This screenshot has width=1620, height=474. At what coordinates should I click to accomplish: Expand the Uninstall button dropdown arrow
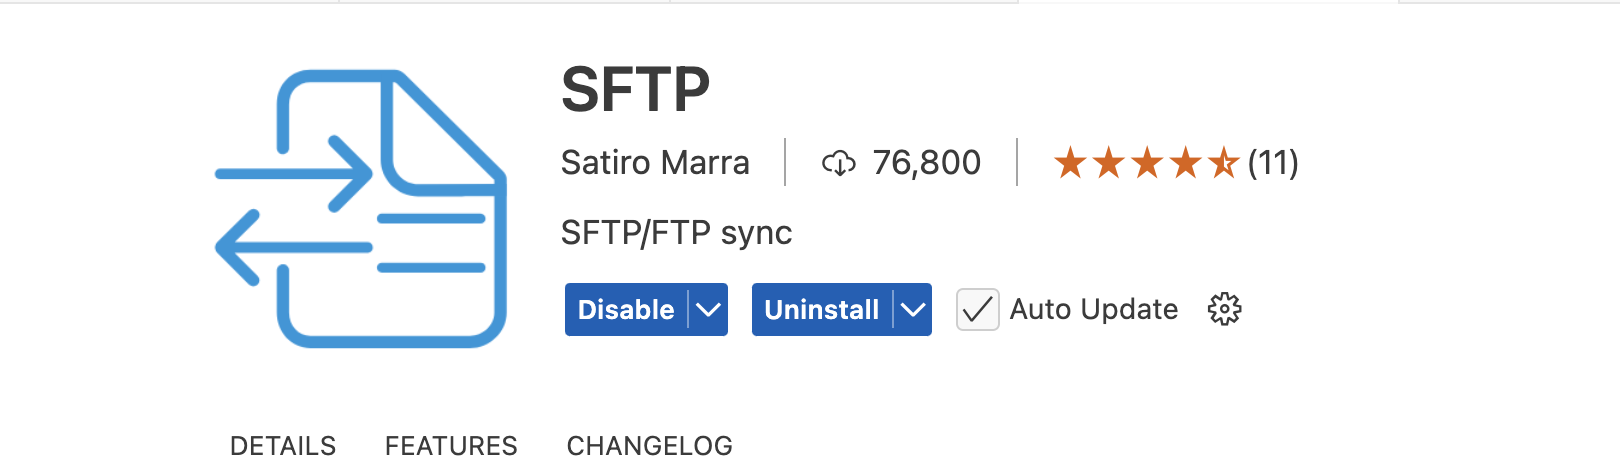click(912, 310)
